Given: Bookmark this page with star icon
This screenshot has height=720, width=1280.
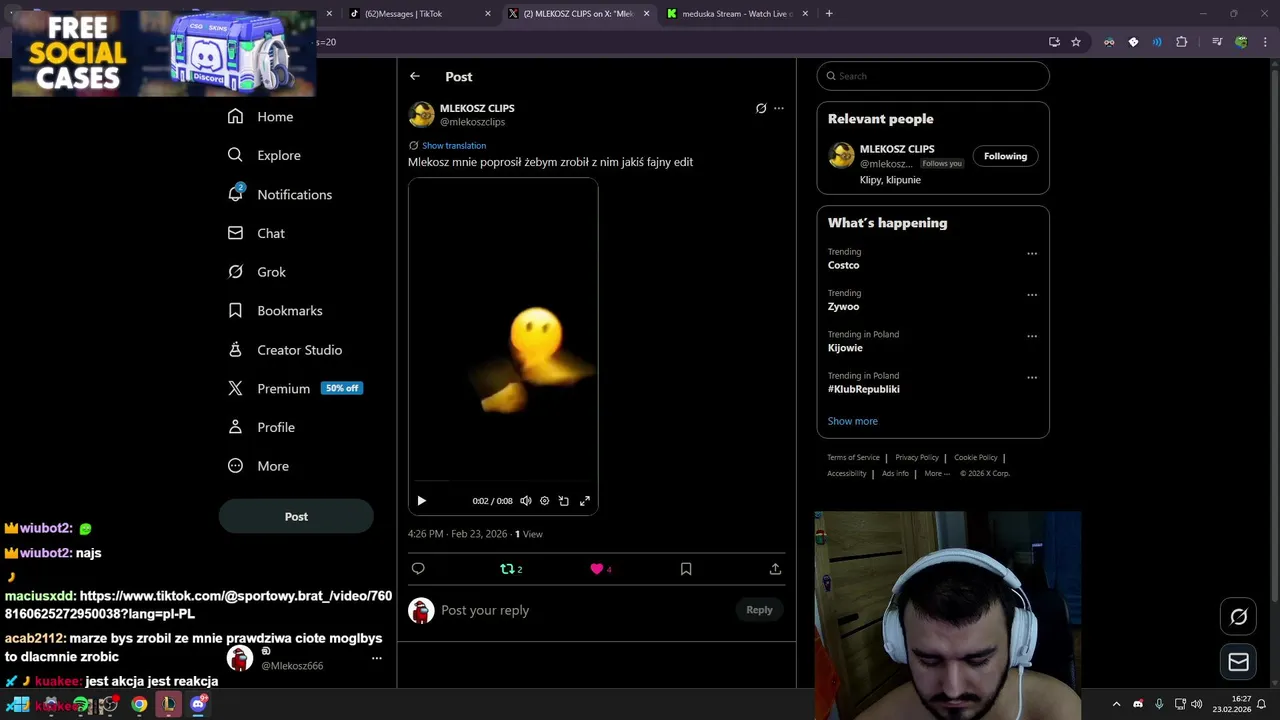Looking at the screenshot, I should point(1076,42).
